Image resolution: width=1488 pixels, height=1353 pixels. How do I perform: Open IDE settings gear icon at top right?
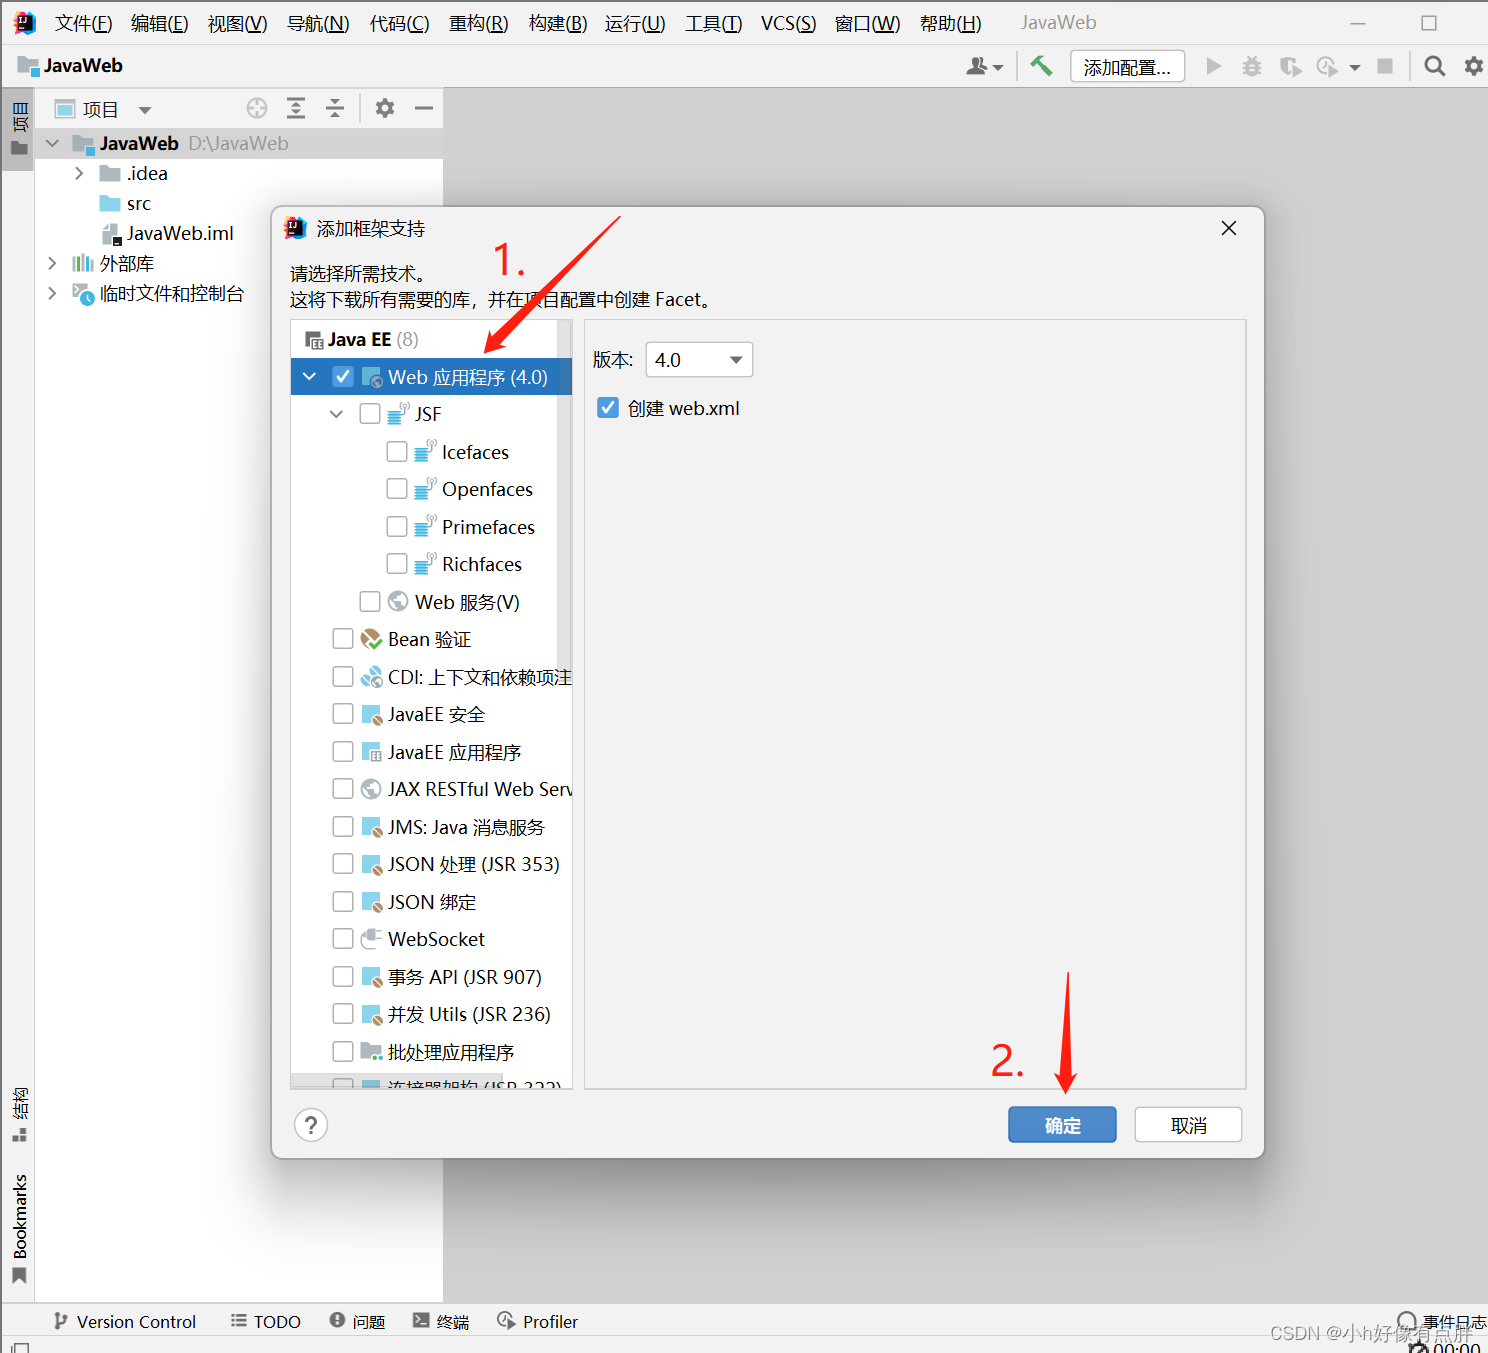click(x=1473, y=66)
